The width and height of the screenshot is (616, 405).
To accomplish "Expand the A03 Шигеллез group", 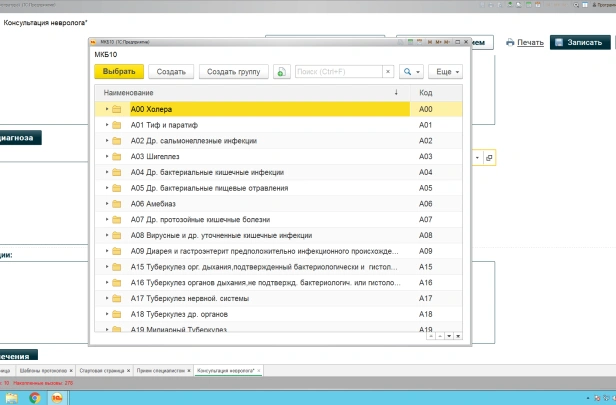I will pyautogui.click(x=107, y=157).
